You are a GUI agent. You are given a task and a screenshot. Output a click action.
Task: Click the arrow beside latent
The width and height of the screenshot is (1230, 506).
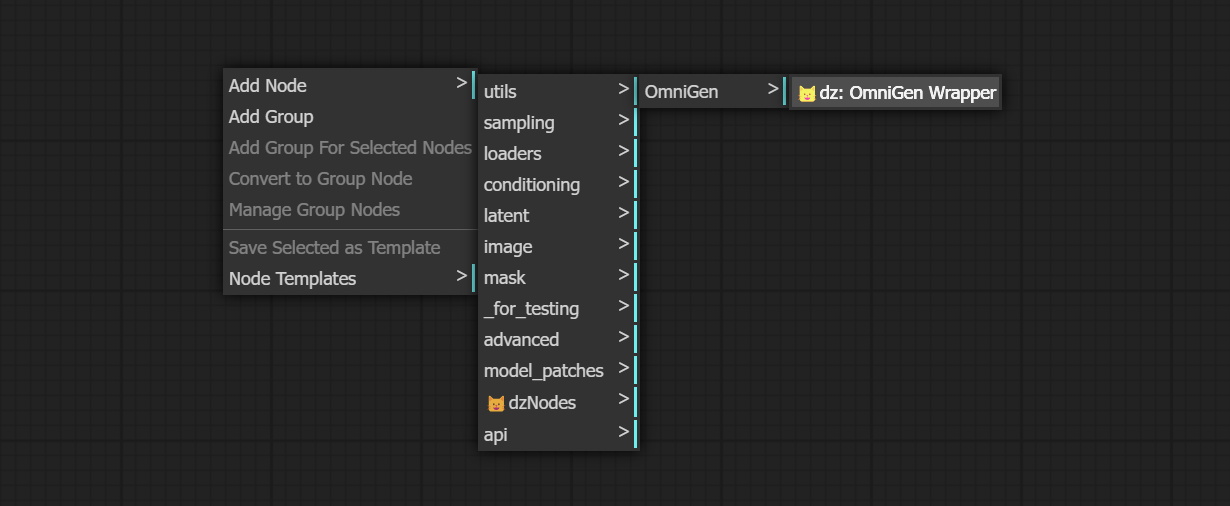point(624,213)
